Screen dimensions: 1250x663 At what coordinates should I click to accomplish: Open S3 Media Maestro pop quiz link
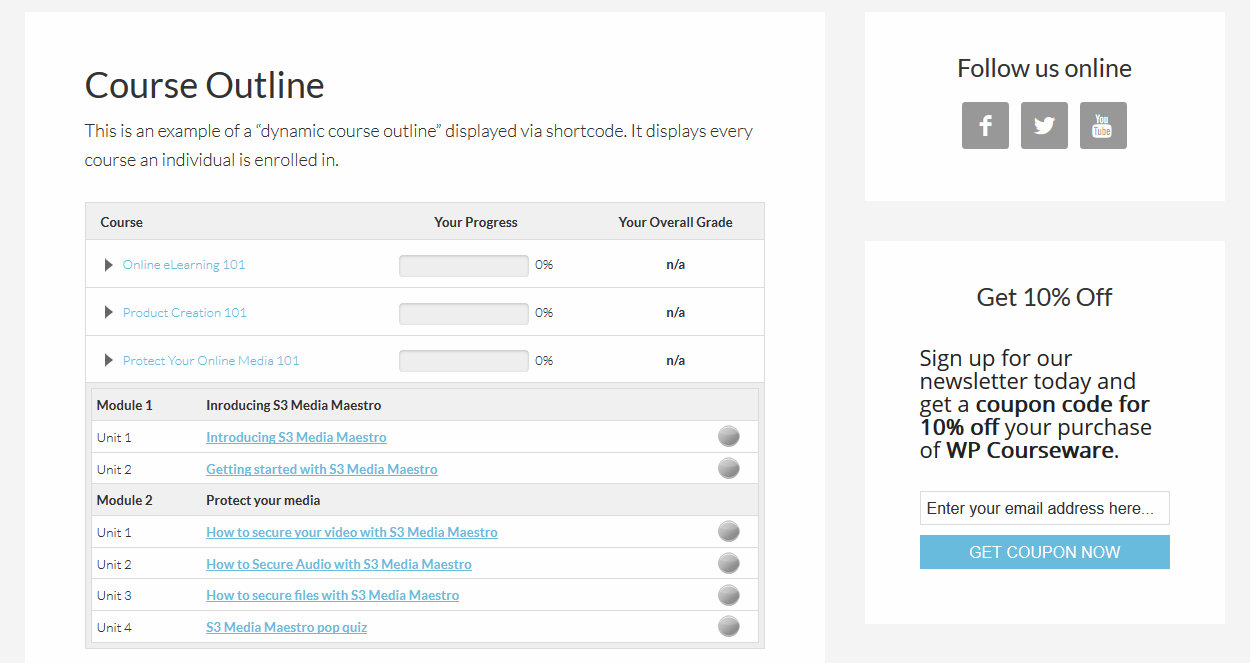pos(287,627)
